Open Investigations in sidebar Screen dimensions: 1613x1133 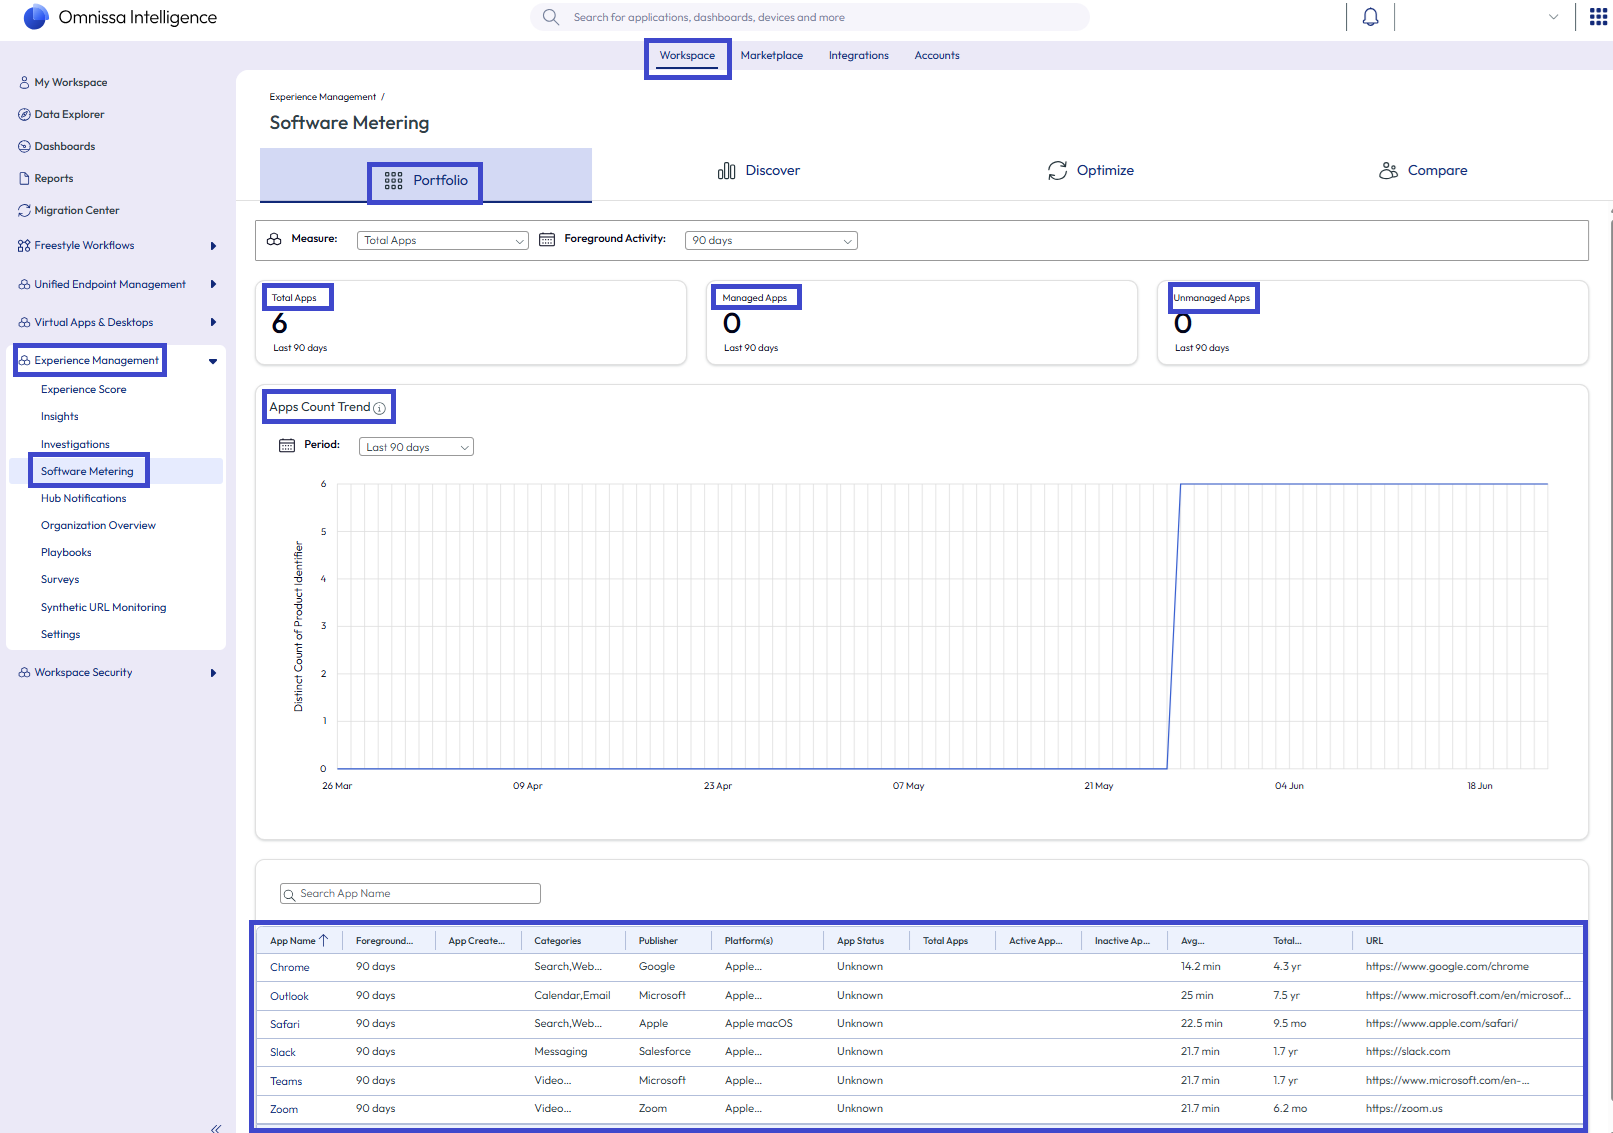pyautogui.click(x=75, y=444)
